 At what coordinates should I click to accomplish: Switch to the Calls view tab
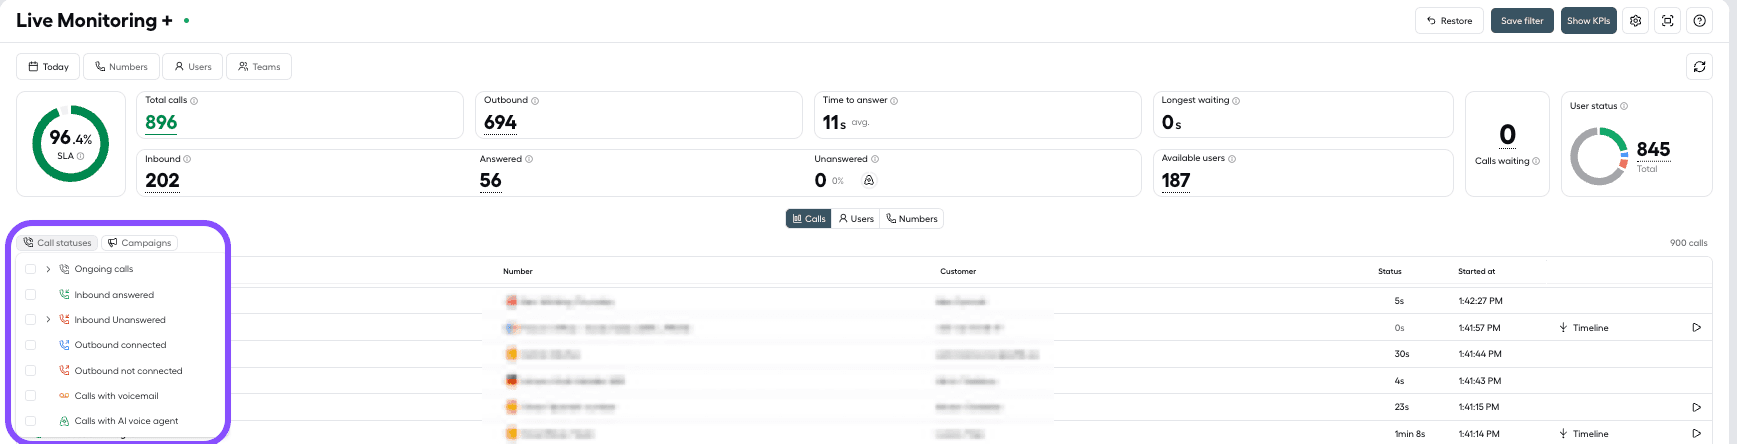[x=809, y=219]
